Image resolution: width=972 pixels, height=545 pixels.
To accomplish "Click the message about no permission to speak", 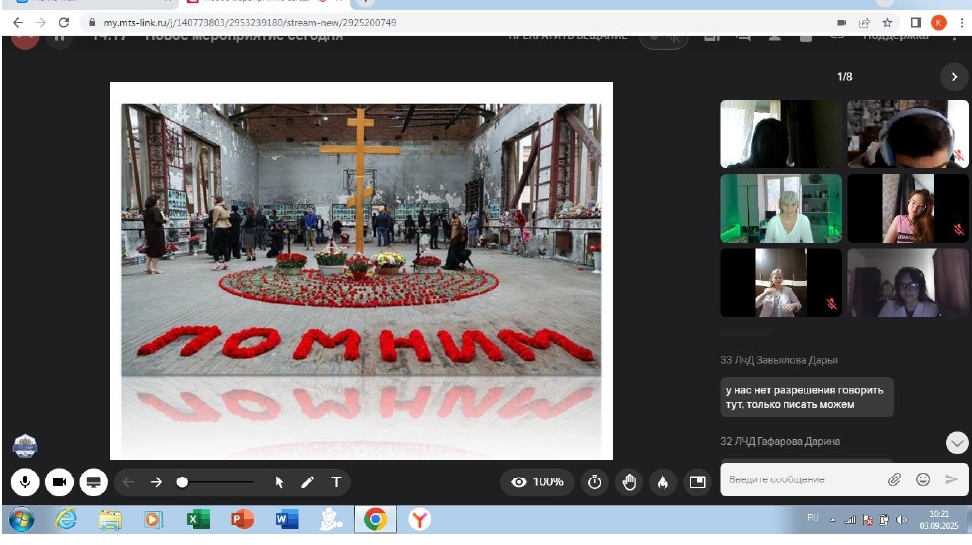I will 806,397.
